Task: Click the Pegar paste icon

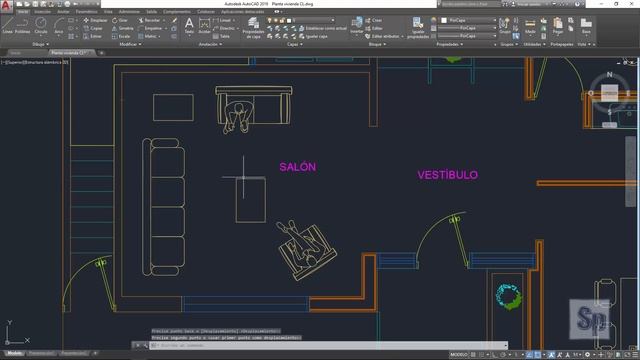Action: point(558,25)
